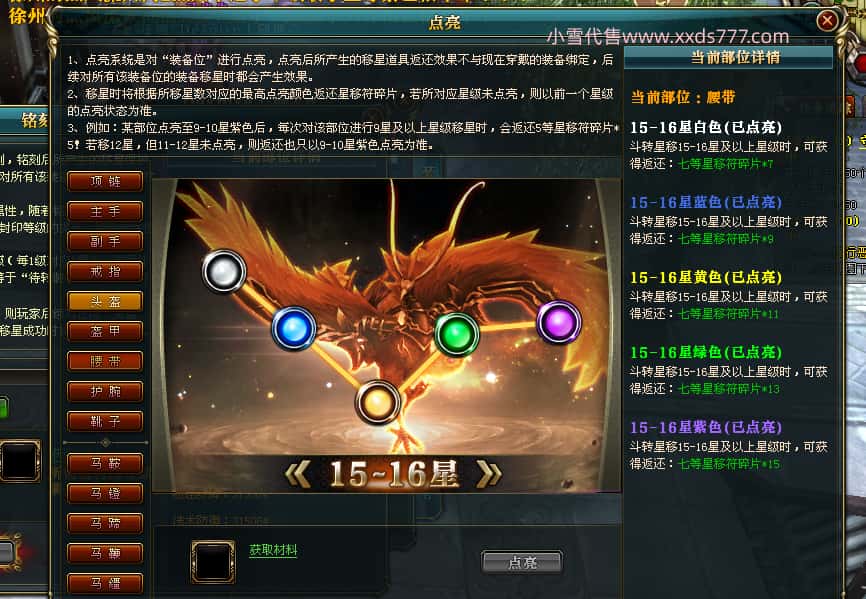Select the highlighted 头盔 slot
This screenshot has height=599, width=866.
coord(105,301)
